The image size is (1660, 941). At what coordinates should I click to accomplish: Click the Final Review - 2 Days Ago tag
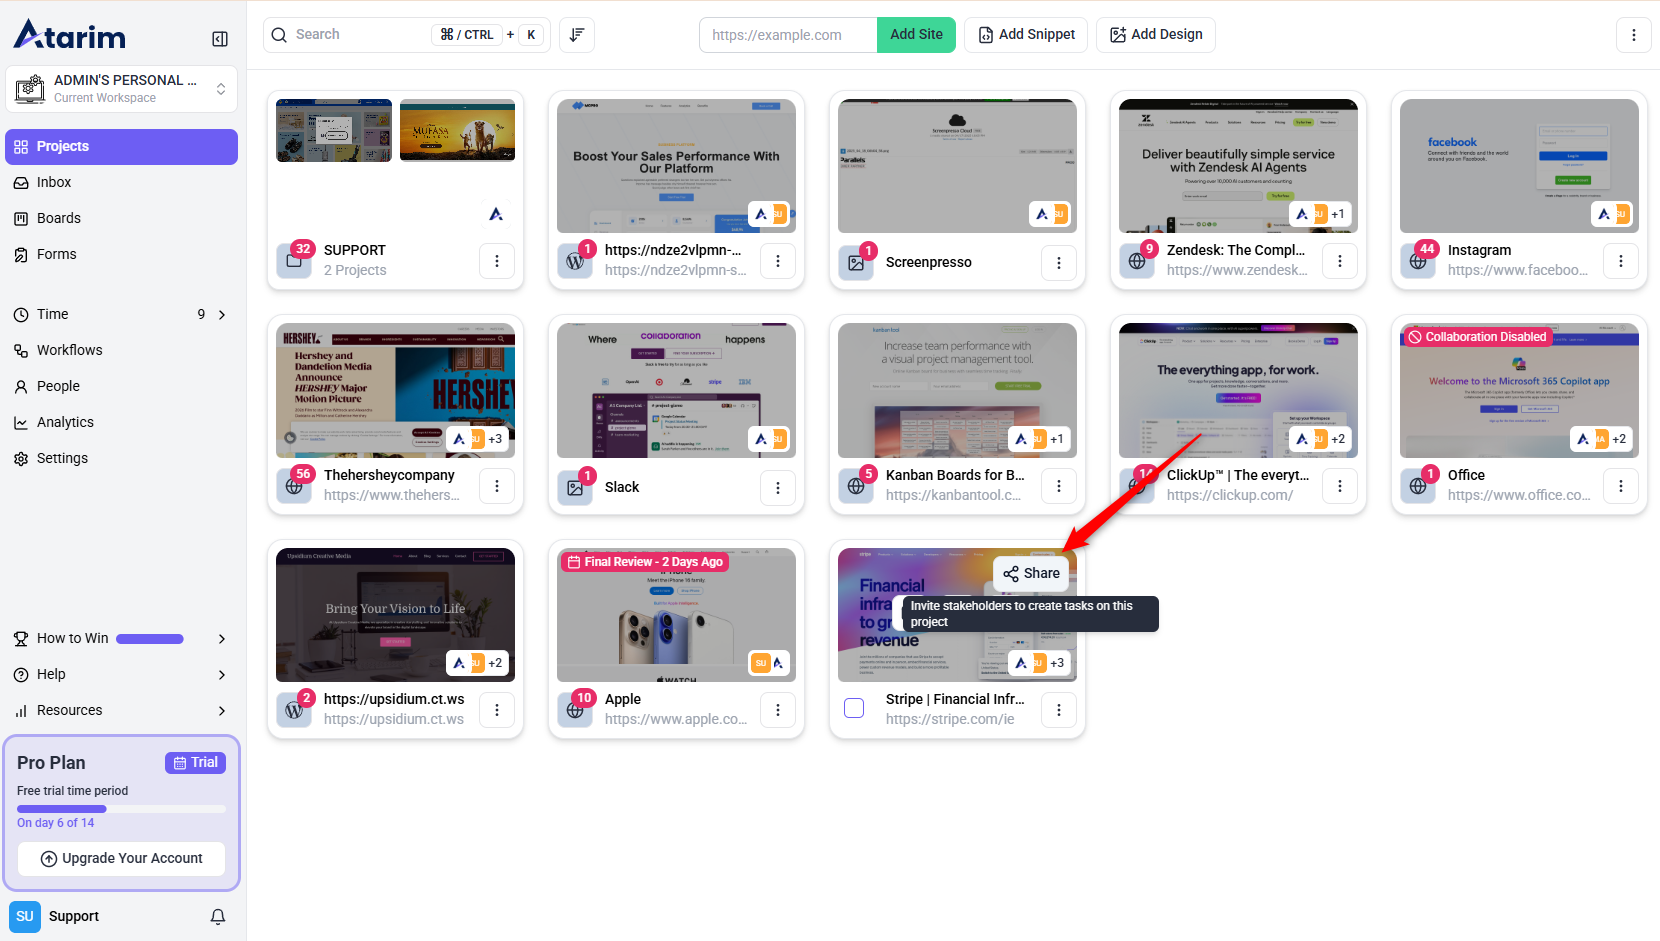coord(645,562)
